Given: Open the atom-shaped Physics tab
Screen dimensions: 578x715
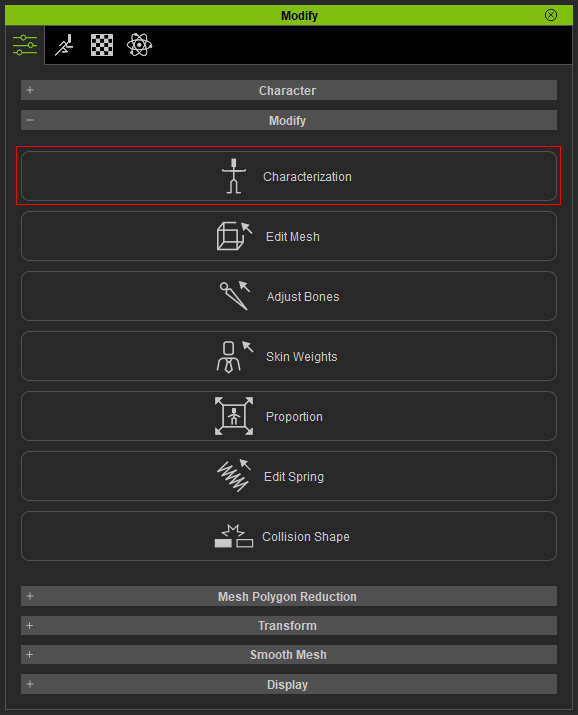Looking at the screenshot, I should pyautogui.click(x=139, y=45).
